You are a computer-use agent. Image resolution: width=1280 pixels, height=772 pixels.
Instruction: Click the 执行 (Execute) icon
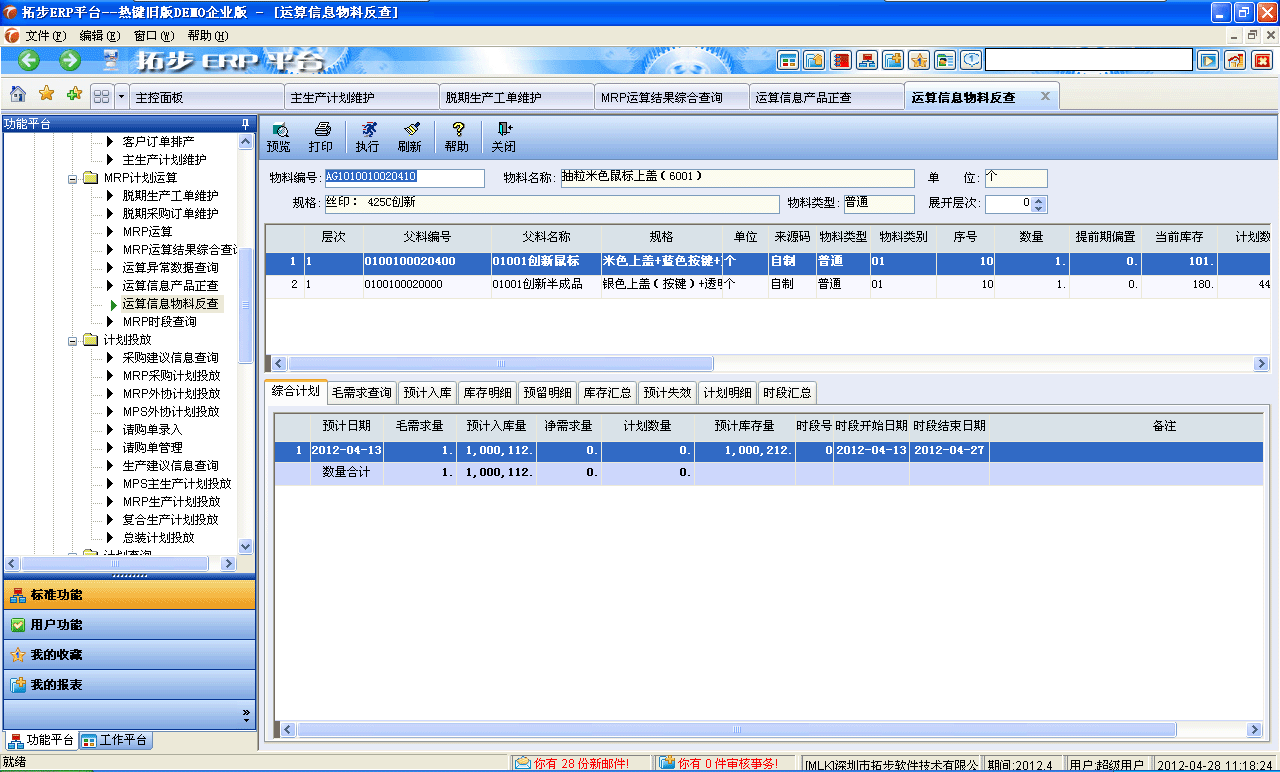point(367,135)
